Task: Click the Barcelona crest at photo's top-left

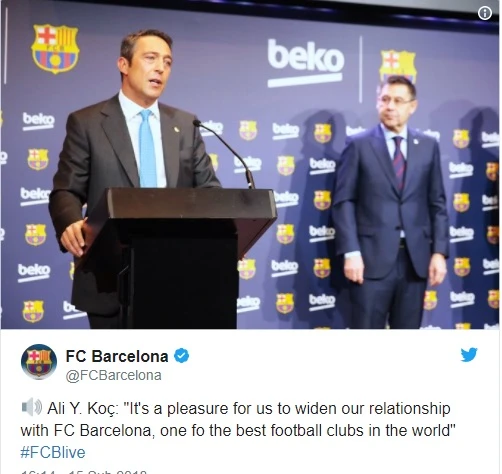Action: (55, 48)
